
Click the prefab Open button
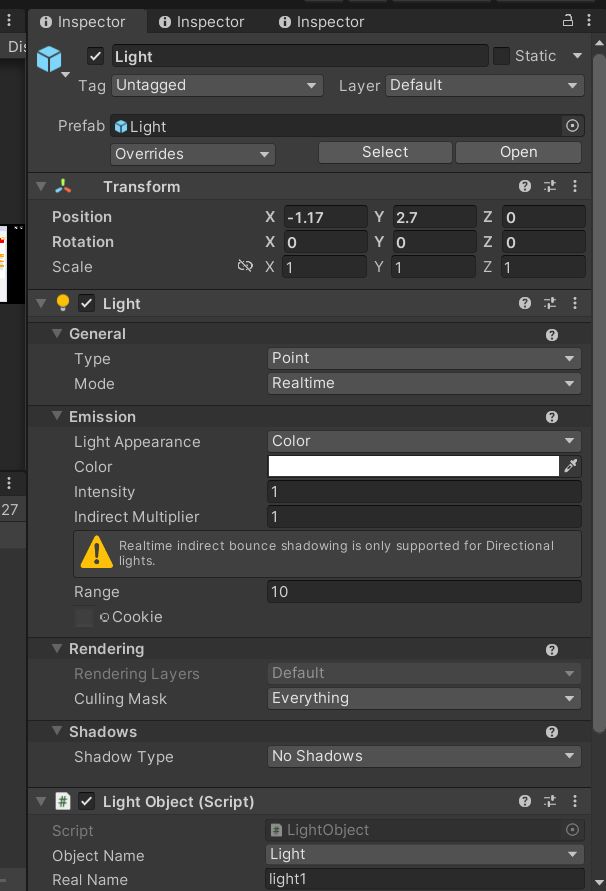pyautogui.click(x=518, y=152)
